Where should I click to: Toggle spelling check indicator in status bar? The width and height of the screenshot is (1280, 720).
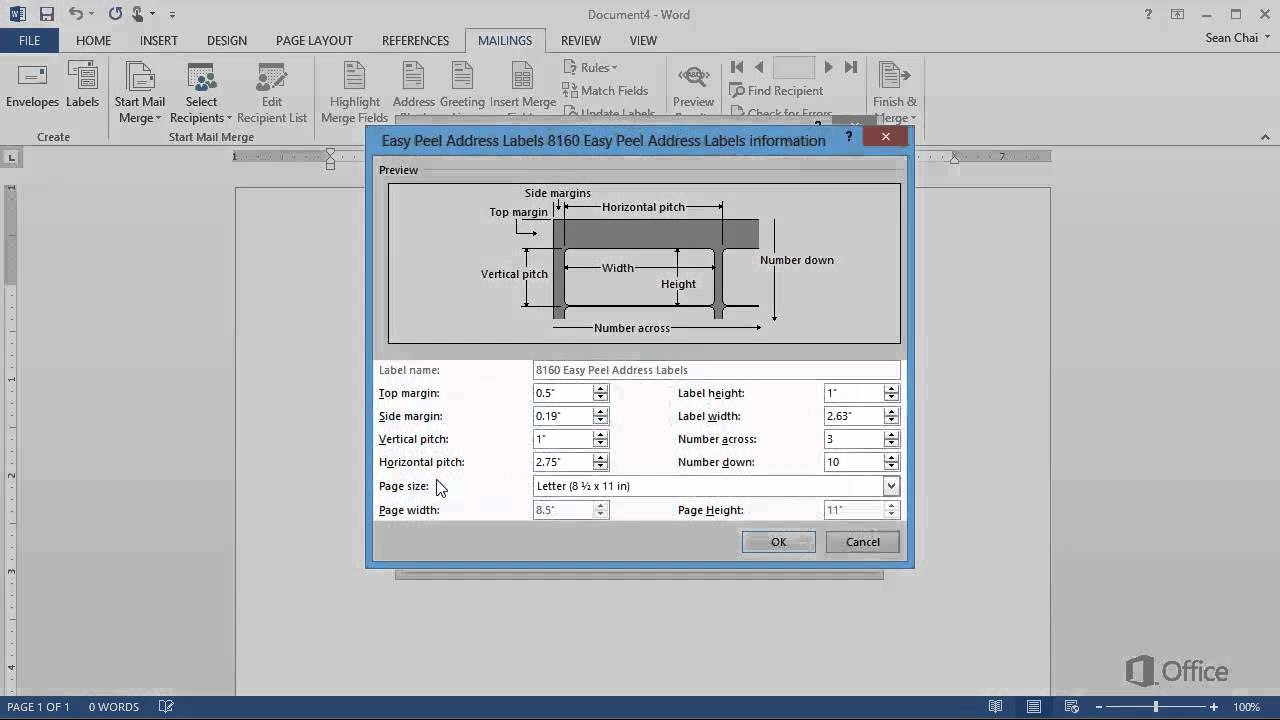pyautogui.click(x=167, y=706)
